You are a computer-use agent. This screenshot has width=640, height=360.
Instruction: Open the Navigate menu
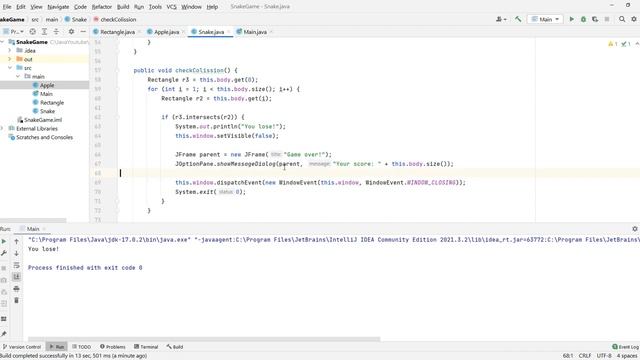58,7
